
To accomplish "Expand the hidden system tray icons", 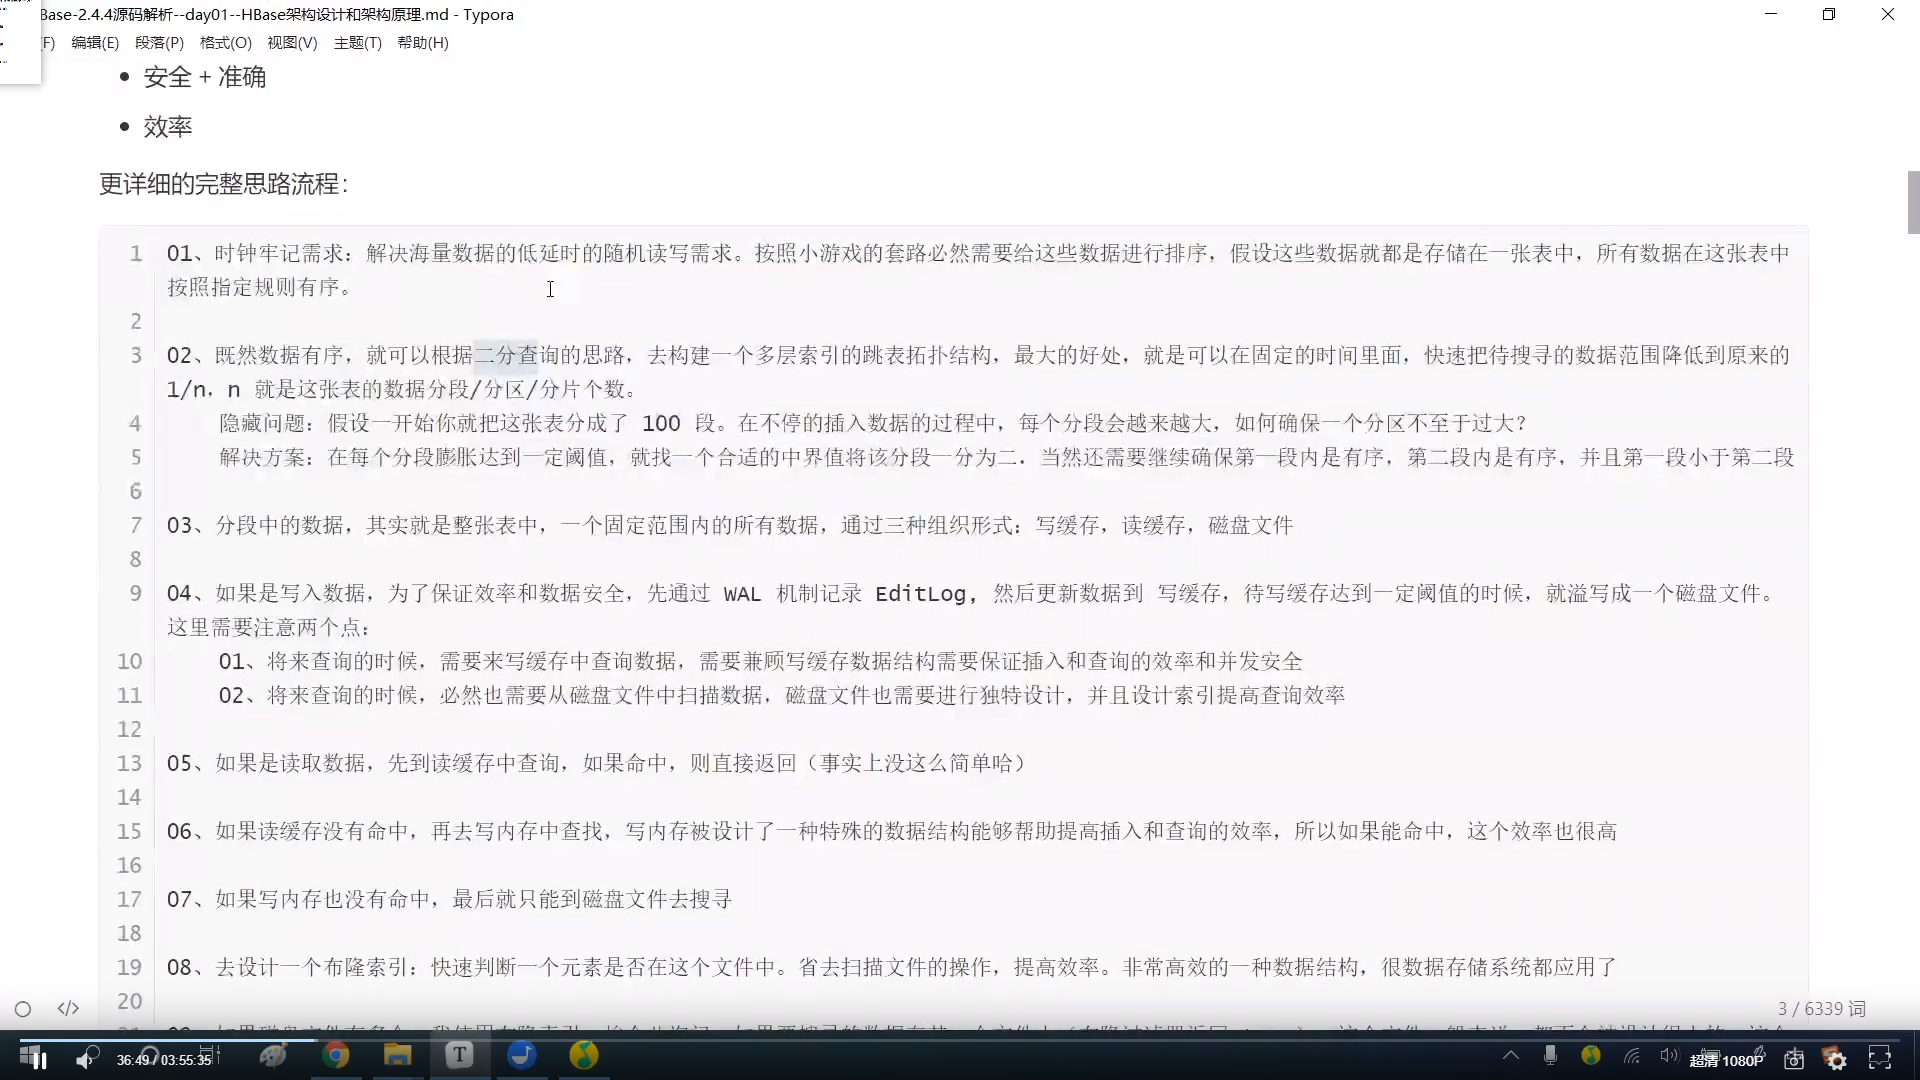I will [x=1511, y=1055].
